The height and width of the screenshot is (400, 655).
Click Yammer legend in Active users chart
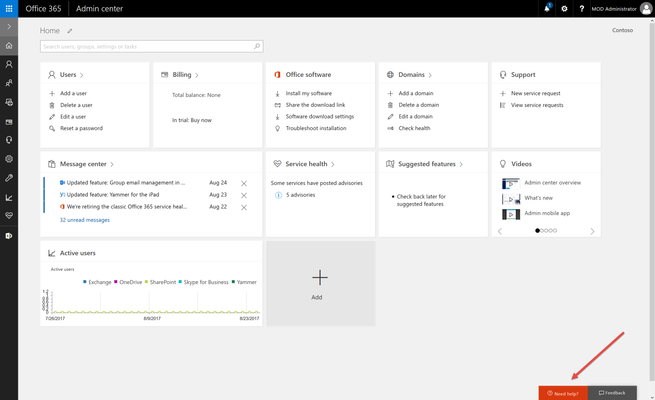244,282
